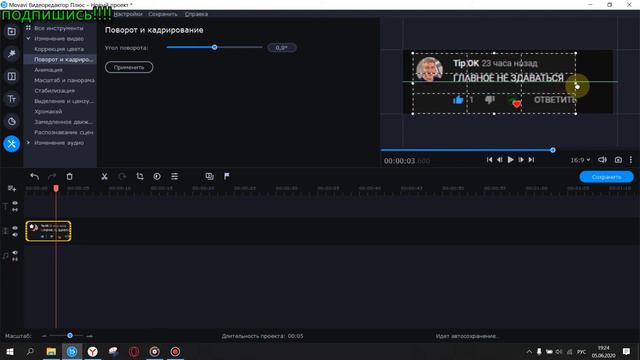
Task: Open the Настройки menu
Action: (128, 14)
